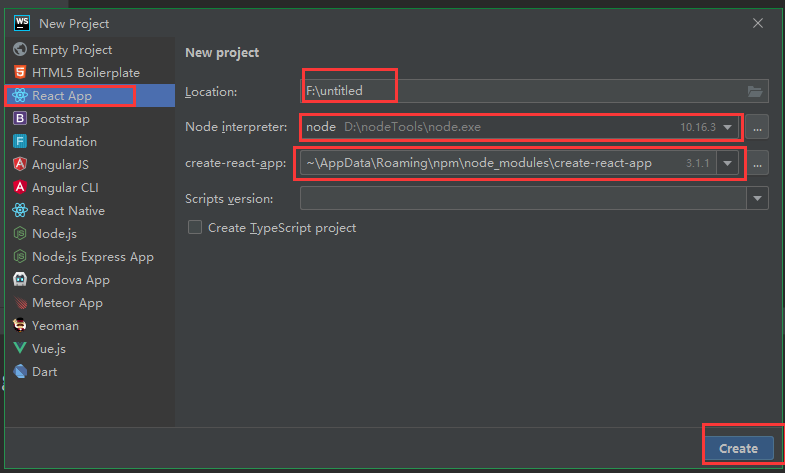
Task: Click browse button beside Node interpreter
Action: pyautogui.click(x=757, y=127)
